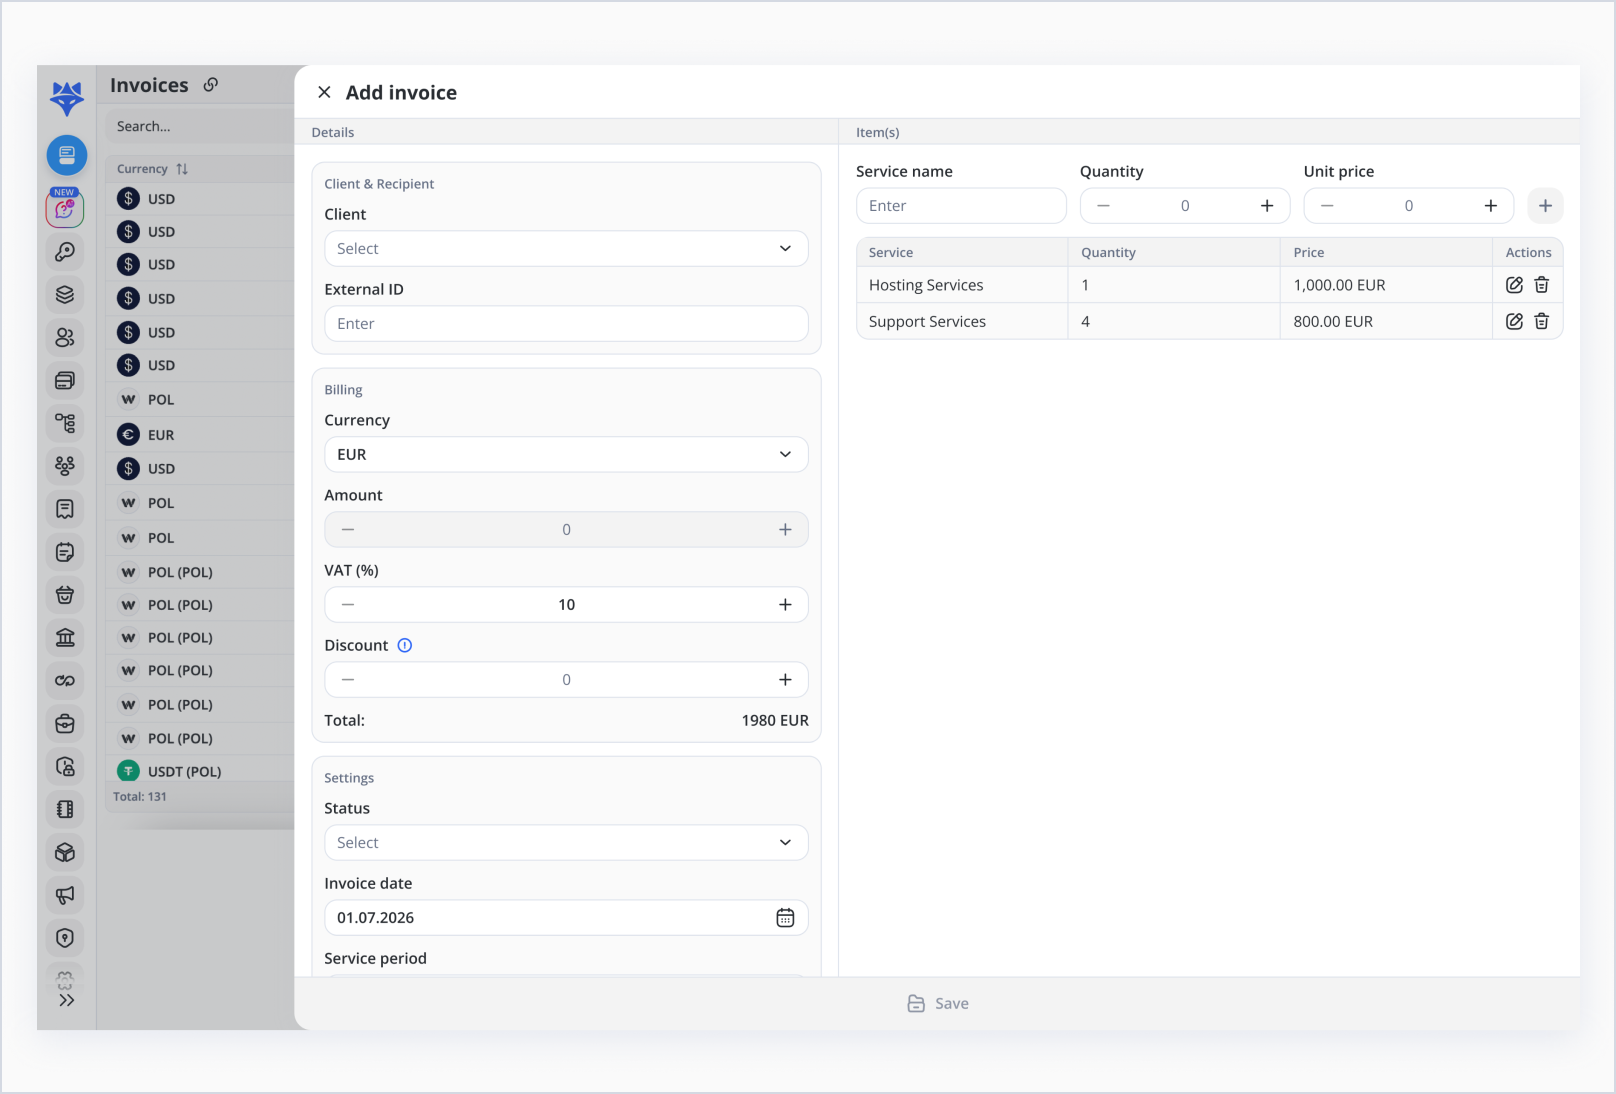This screenshot has height=1094, width=1616.
Task: Close the Add invoice panel
Action: (324, 92)
